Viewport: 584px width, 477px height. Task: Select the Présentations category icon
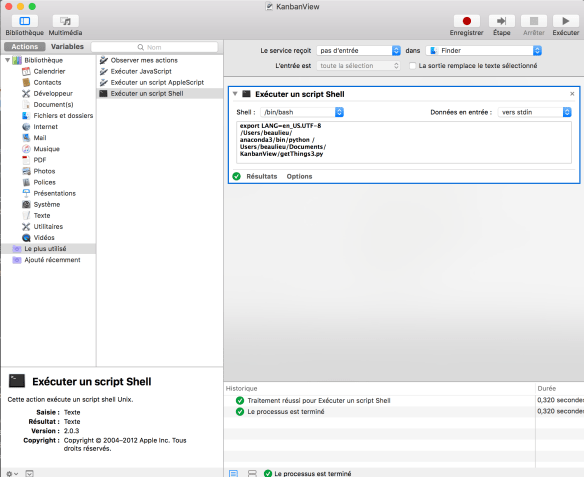pos(26,193)
